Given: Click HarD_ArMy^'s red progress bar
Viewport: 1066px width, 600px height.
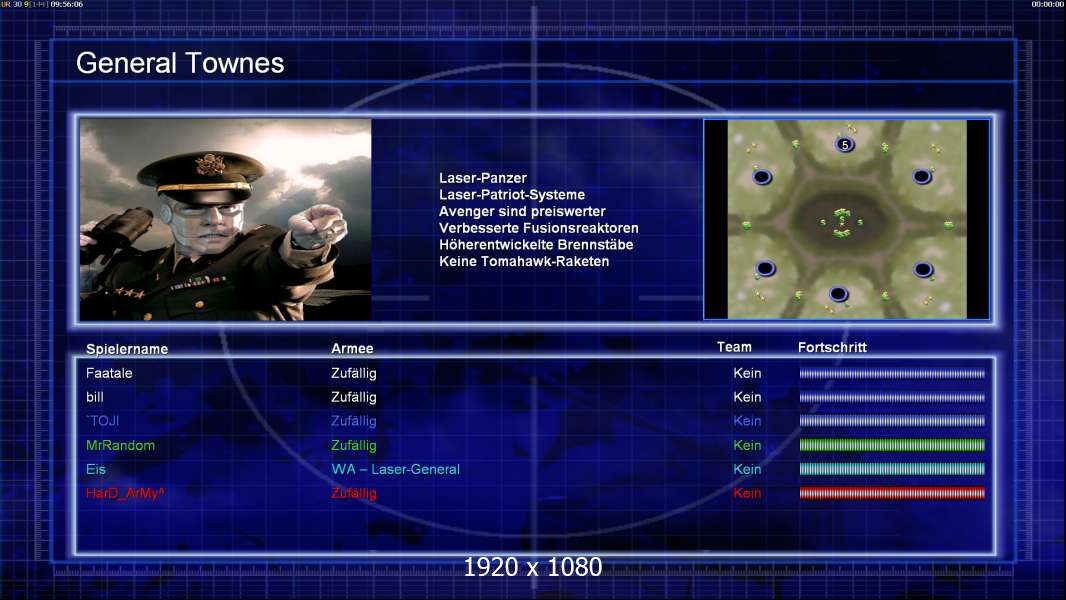Looking at the screenshot, I should tap(892, 493).
